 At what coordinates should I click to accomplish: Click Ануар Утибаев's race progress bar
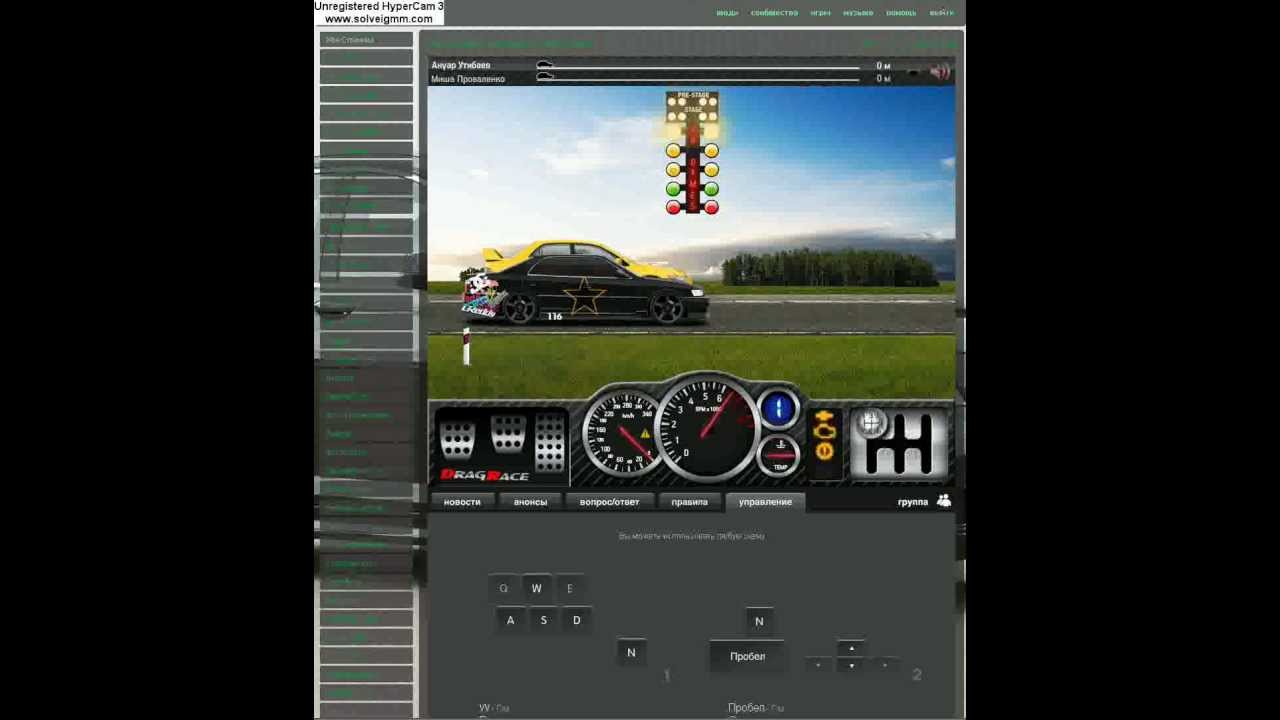(698, 66)
